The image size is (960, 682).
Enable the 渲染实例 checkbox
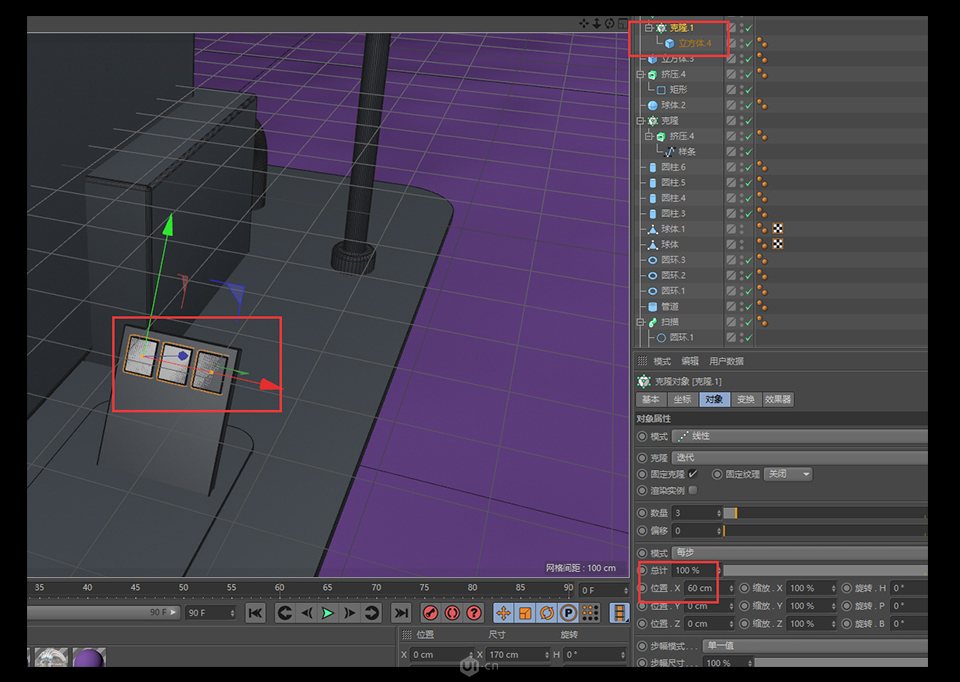coord(692,490)
